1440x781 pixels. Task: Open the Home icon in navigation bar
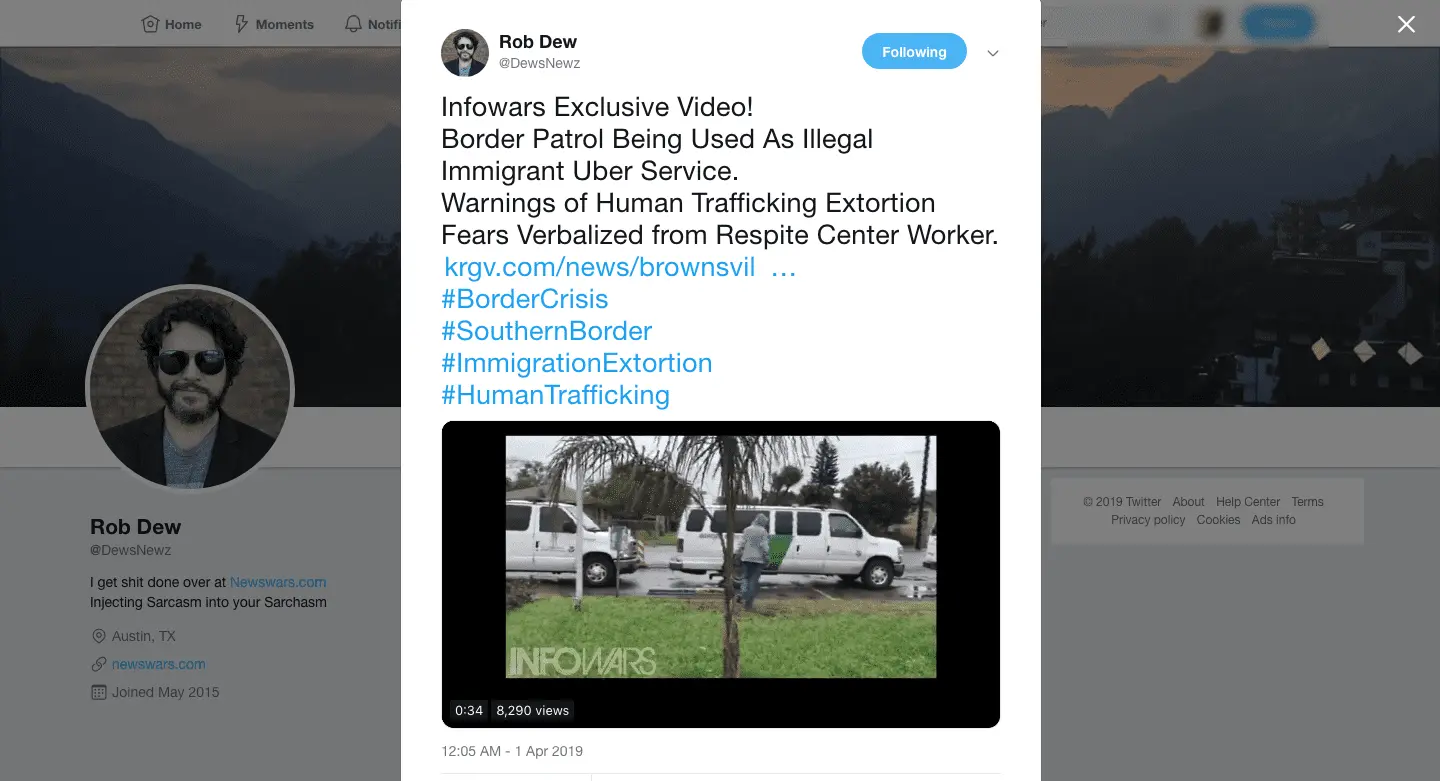(150, 24)
